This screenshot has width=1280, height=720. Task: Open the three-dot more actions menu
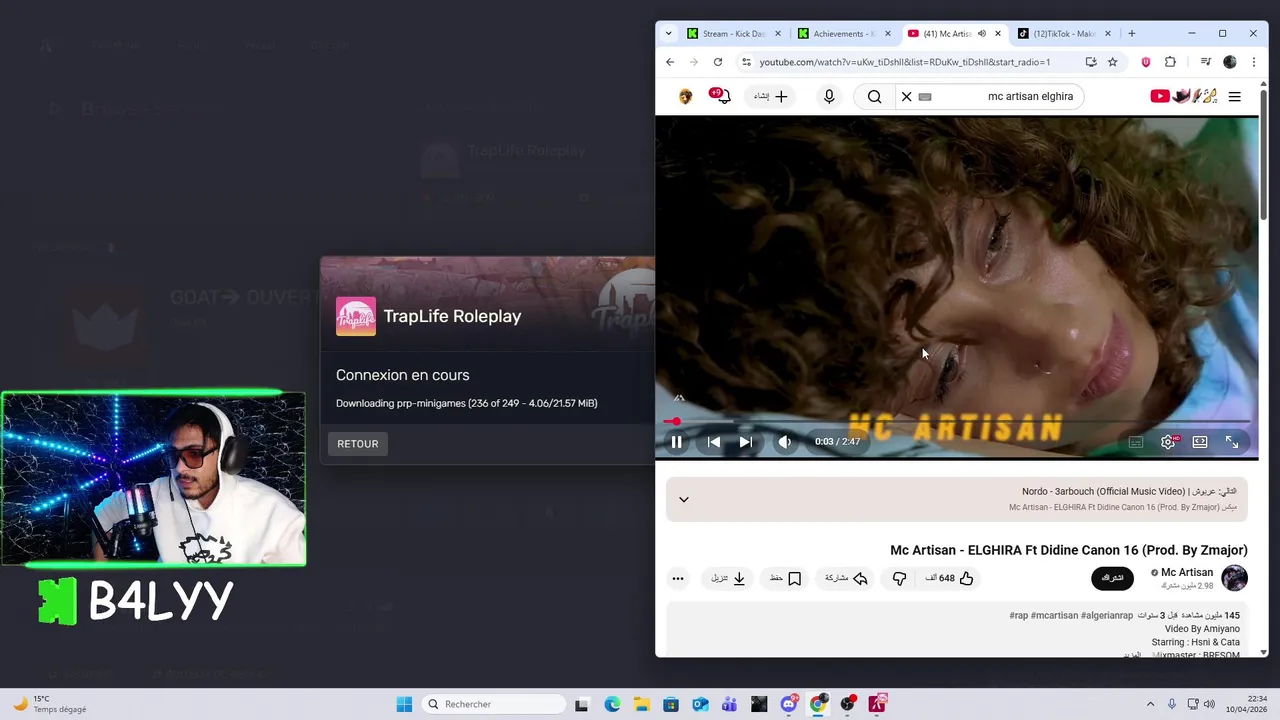[x=678, y=578]
